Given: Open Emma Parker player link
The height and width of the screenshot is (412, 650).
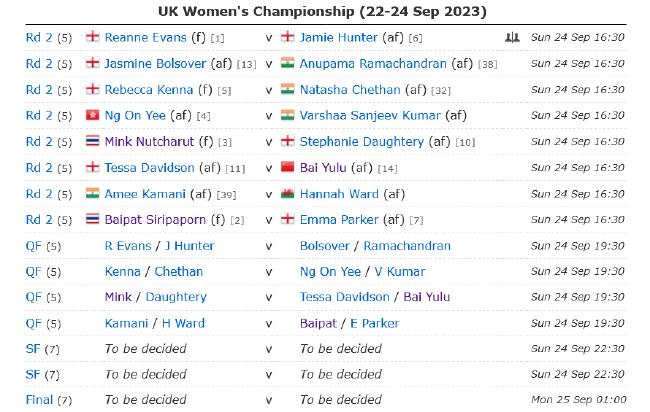Looking at the screenshot, I should (339, 220).
